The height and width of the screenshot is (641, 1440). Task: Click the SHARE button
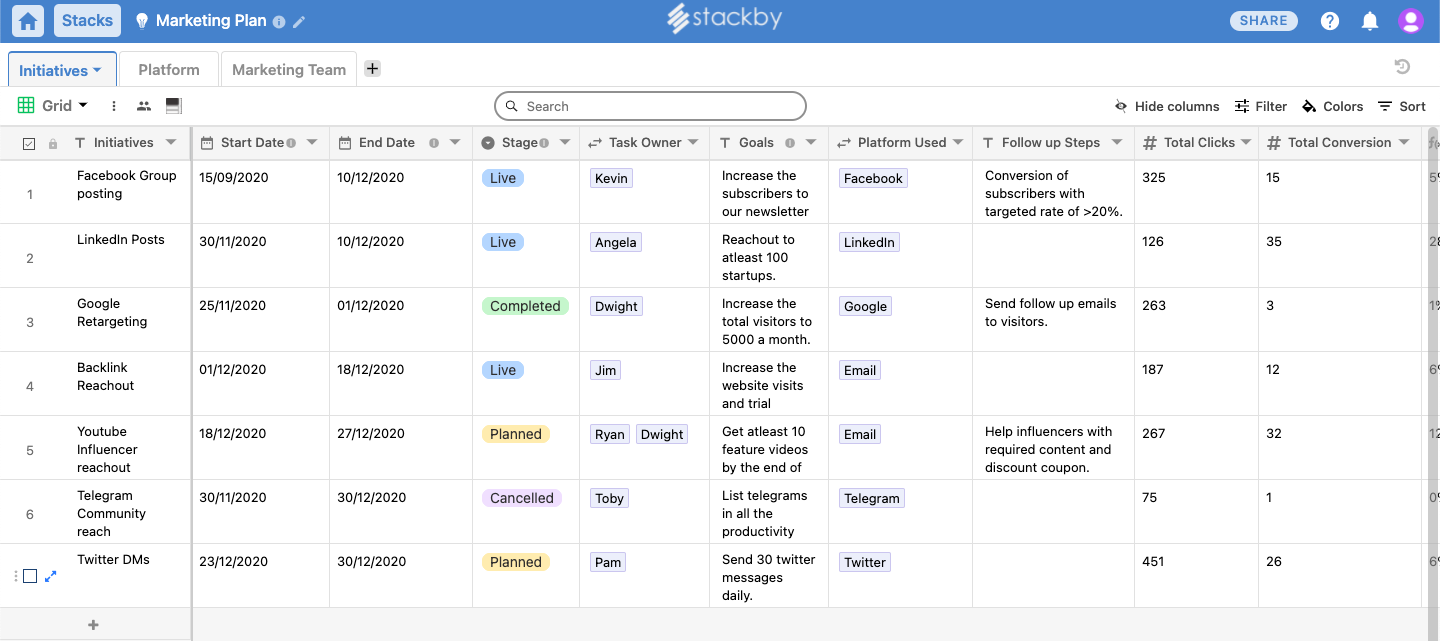(1263, 21)
